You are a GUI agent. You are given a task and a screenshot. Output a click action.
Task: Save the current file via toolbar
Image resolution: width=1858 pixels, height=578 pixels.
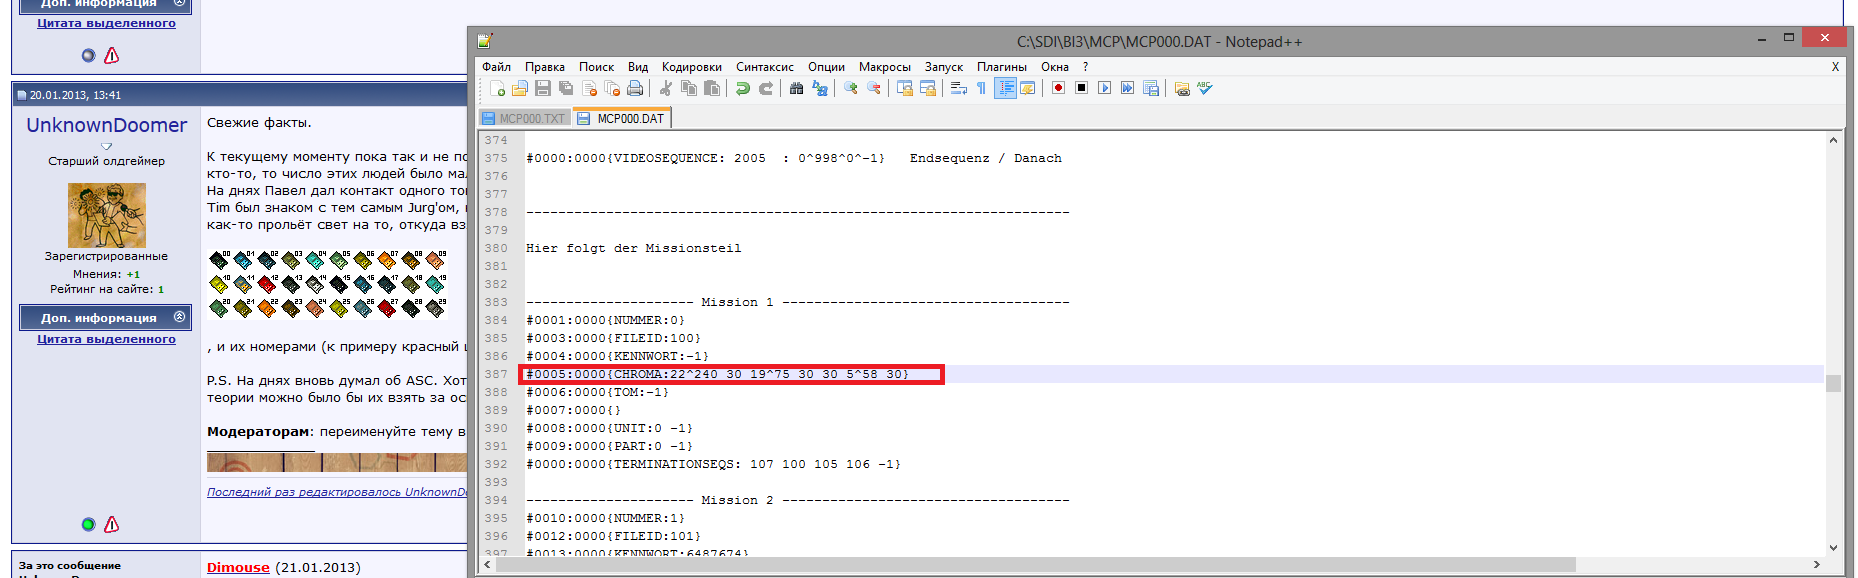[543, 88]
